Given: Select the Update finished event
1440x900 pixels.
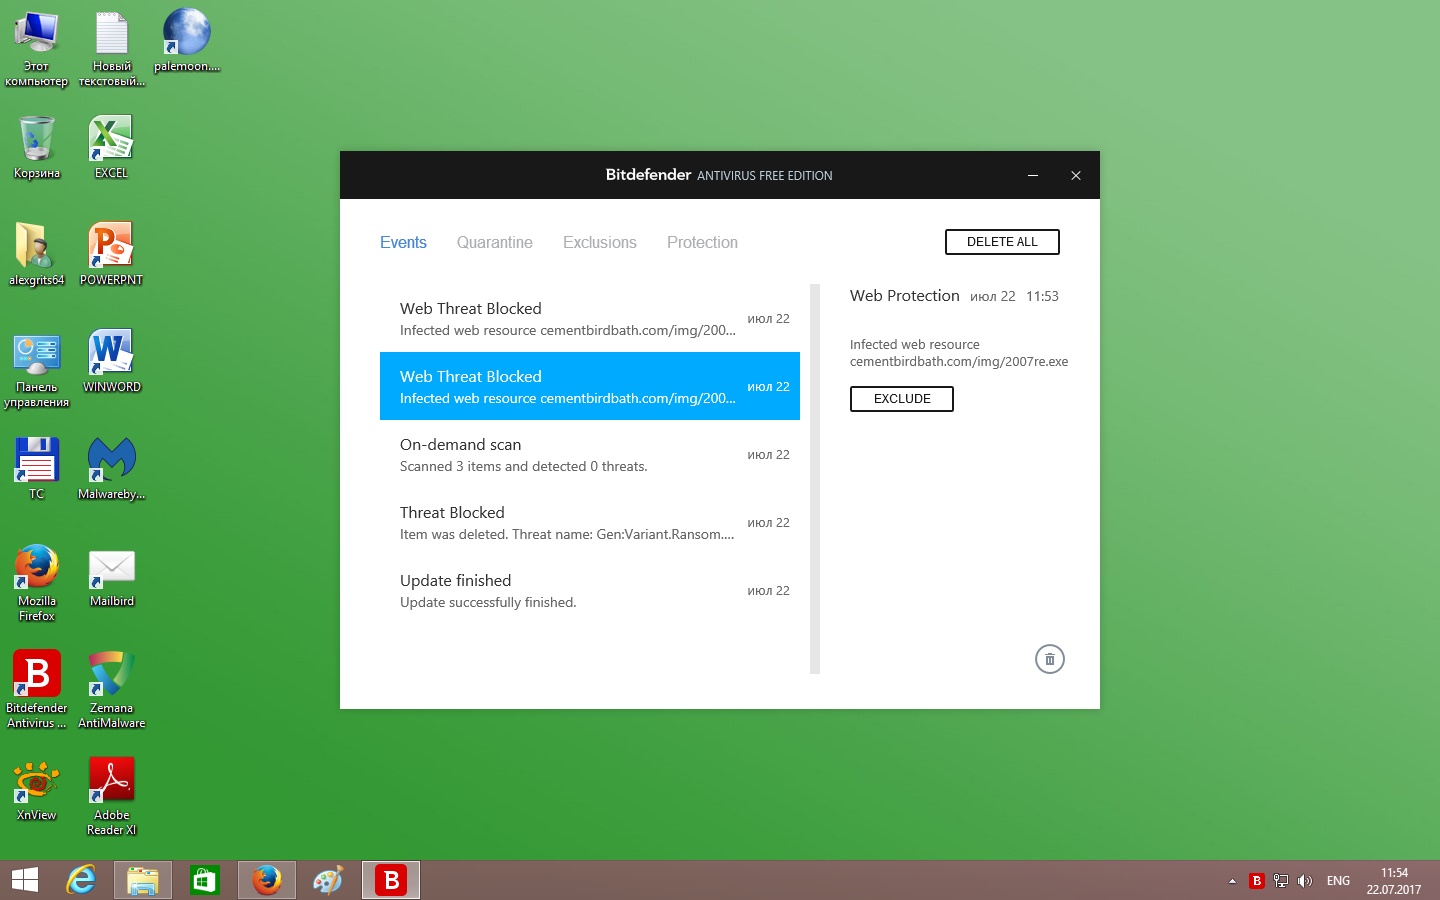Looking at the screenshot, I should [590, 590].
